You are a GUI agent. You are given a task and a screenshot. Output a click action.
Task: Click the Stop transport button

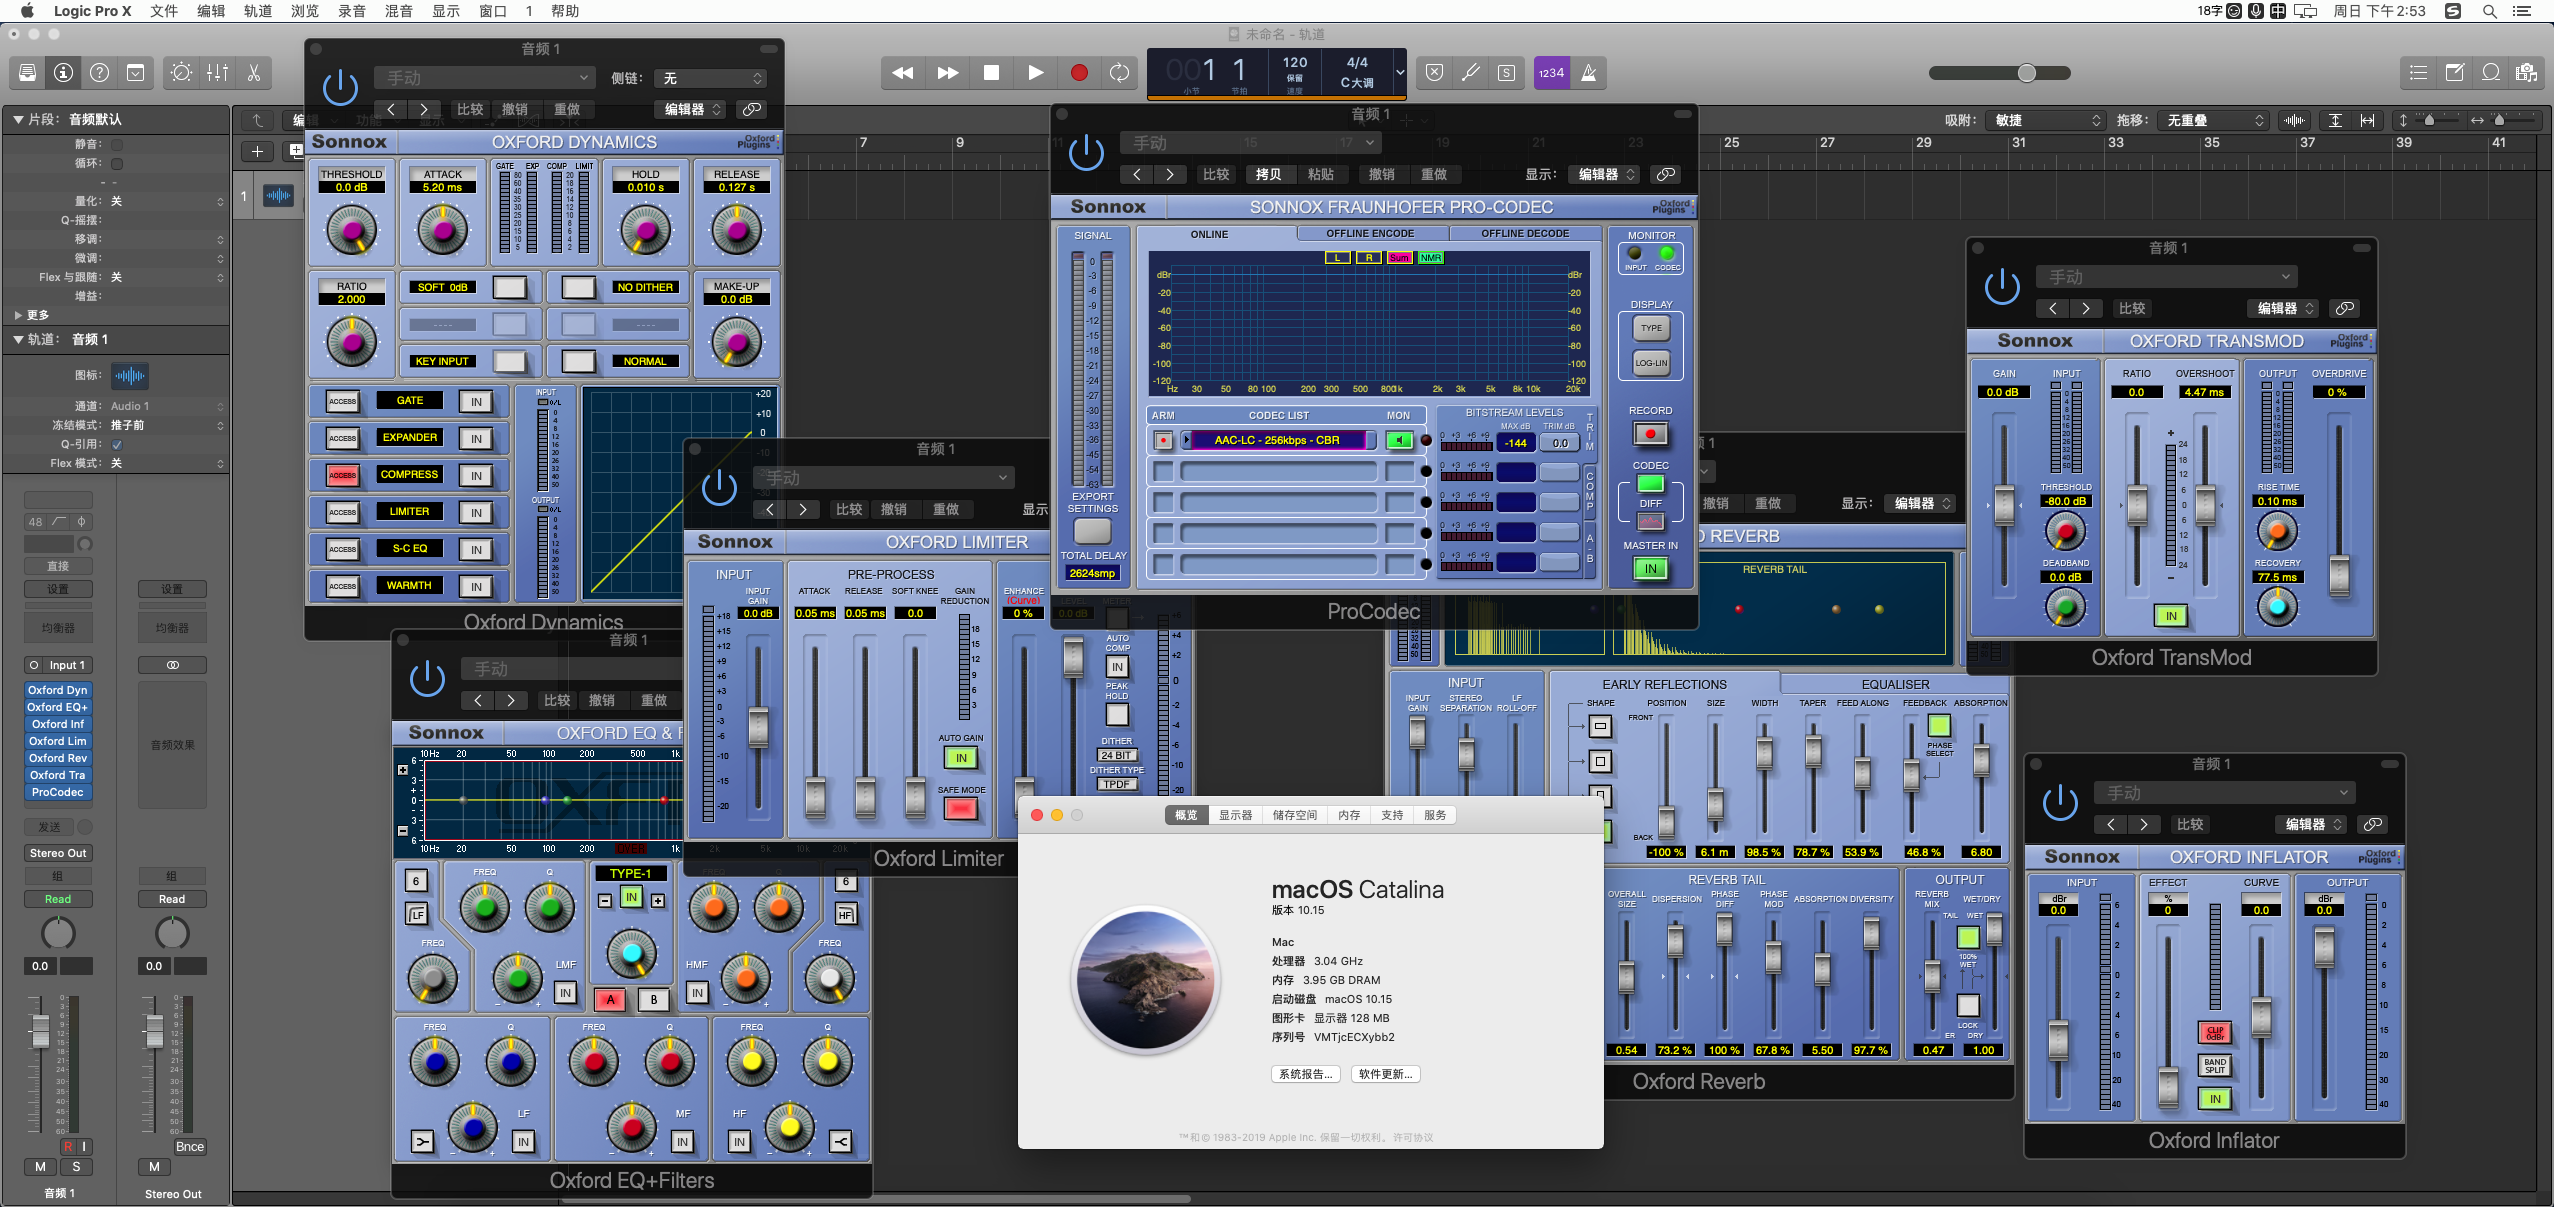991,72
